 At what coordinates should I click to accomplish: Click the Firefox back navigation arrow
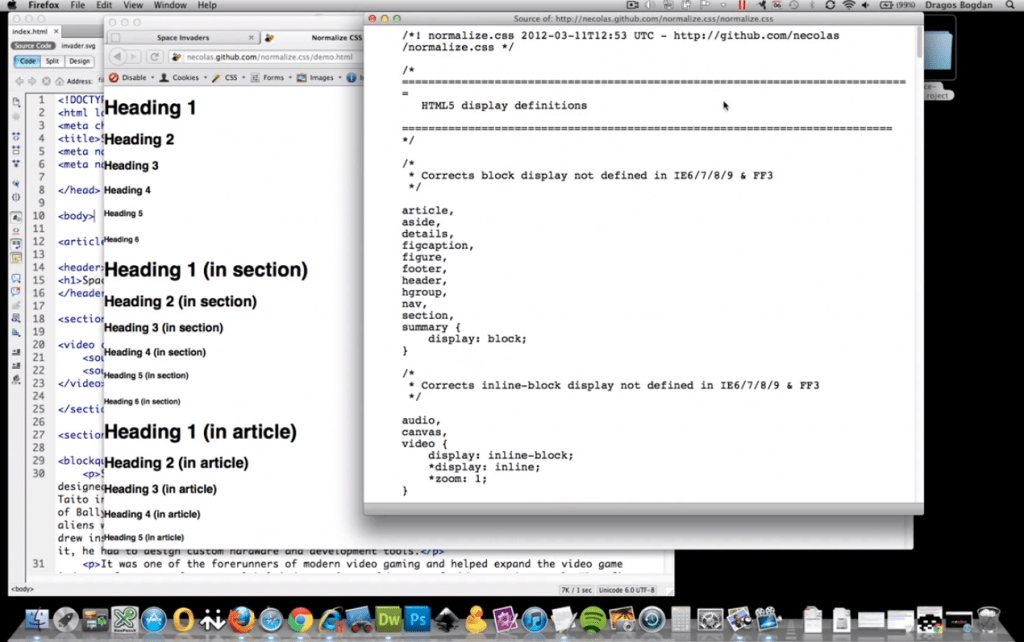[x=120, y=57]
